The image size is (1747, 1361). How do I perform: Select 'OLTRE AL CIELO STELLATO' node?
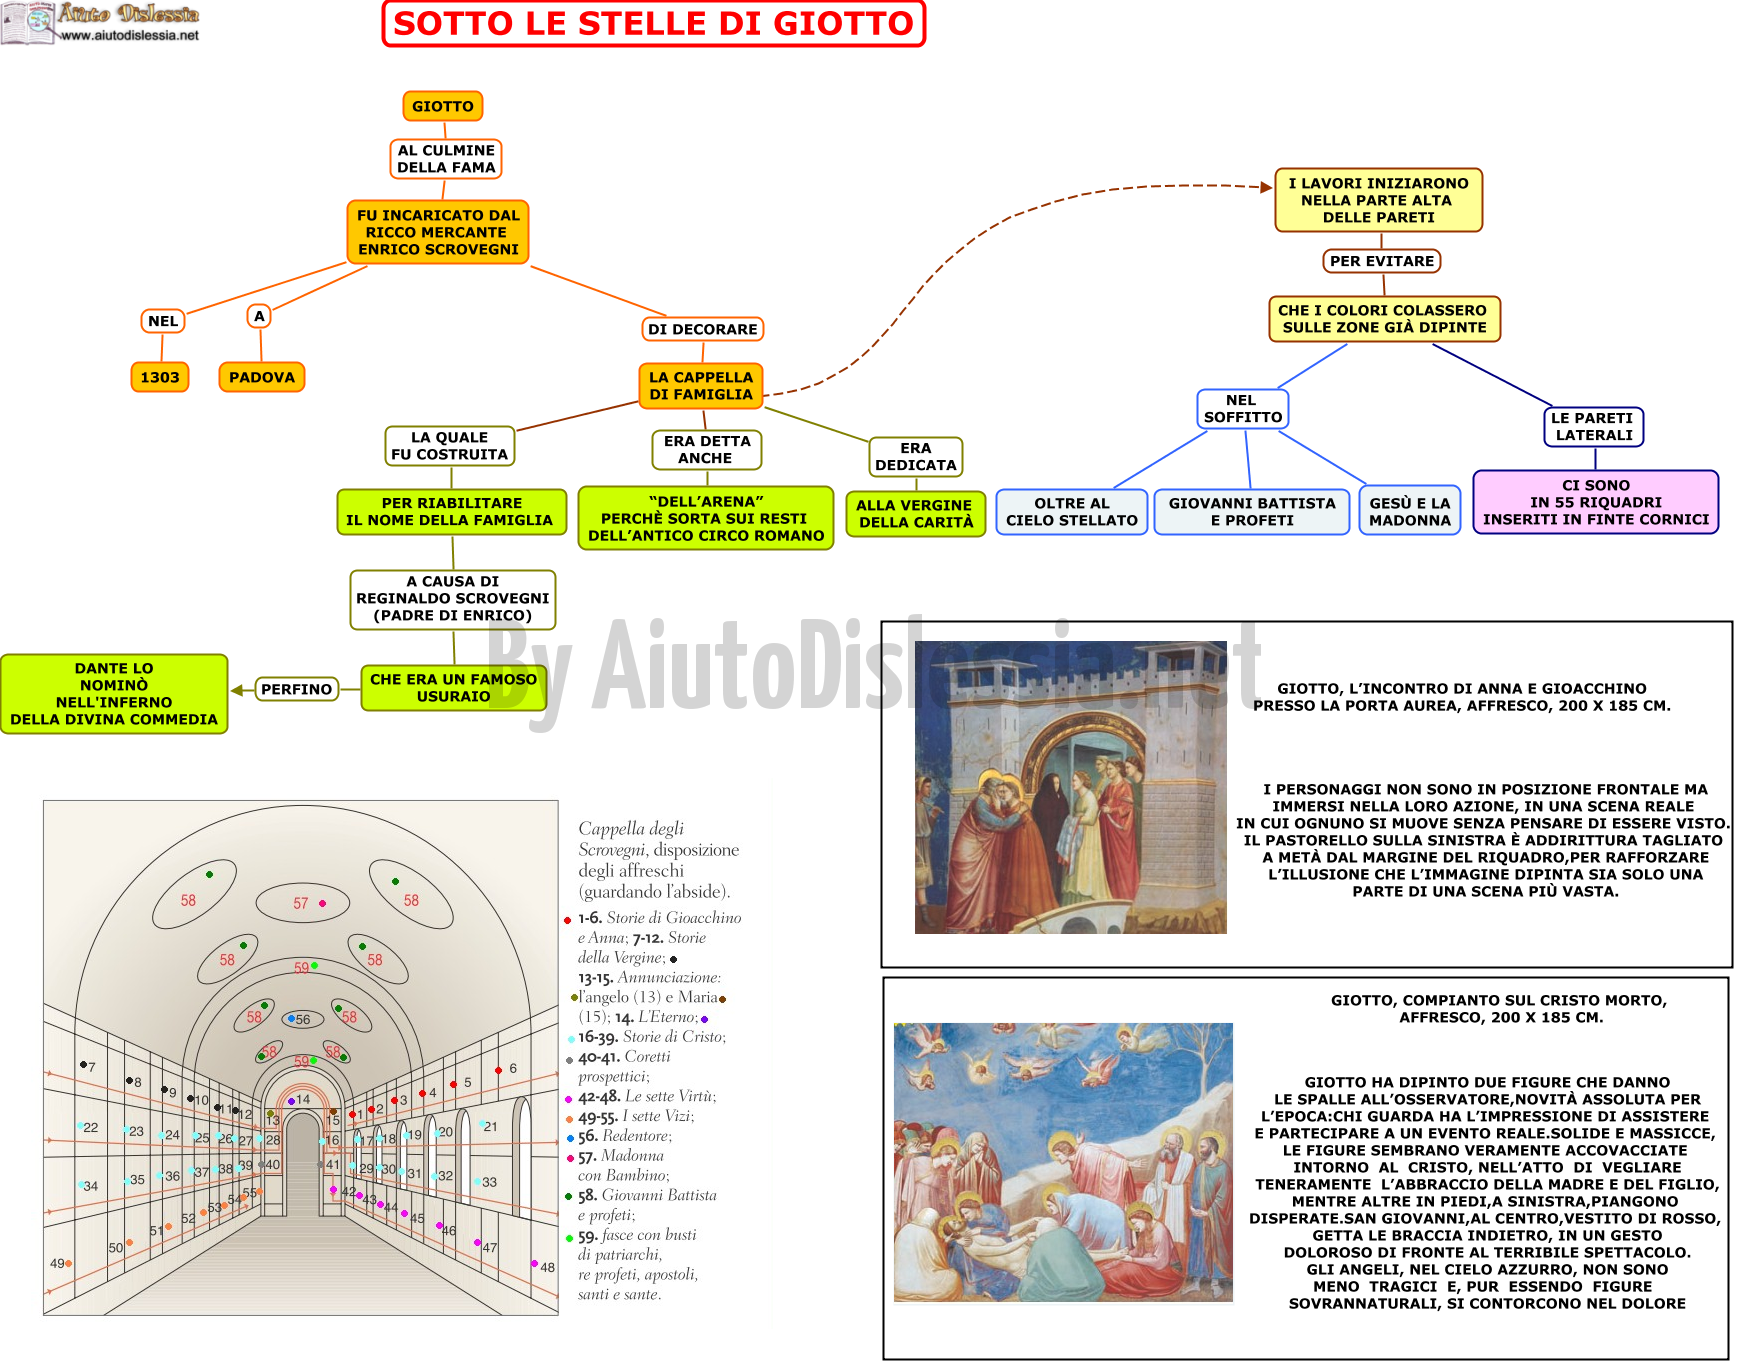coord(1072,512)
